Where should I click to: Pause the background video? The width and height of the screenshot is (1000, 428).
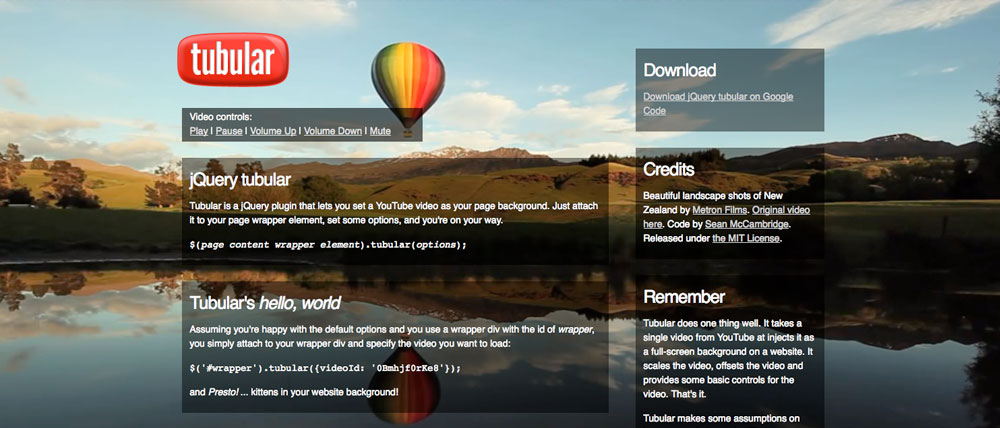coord(229,131)
